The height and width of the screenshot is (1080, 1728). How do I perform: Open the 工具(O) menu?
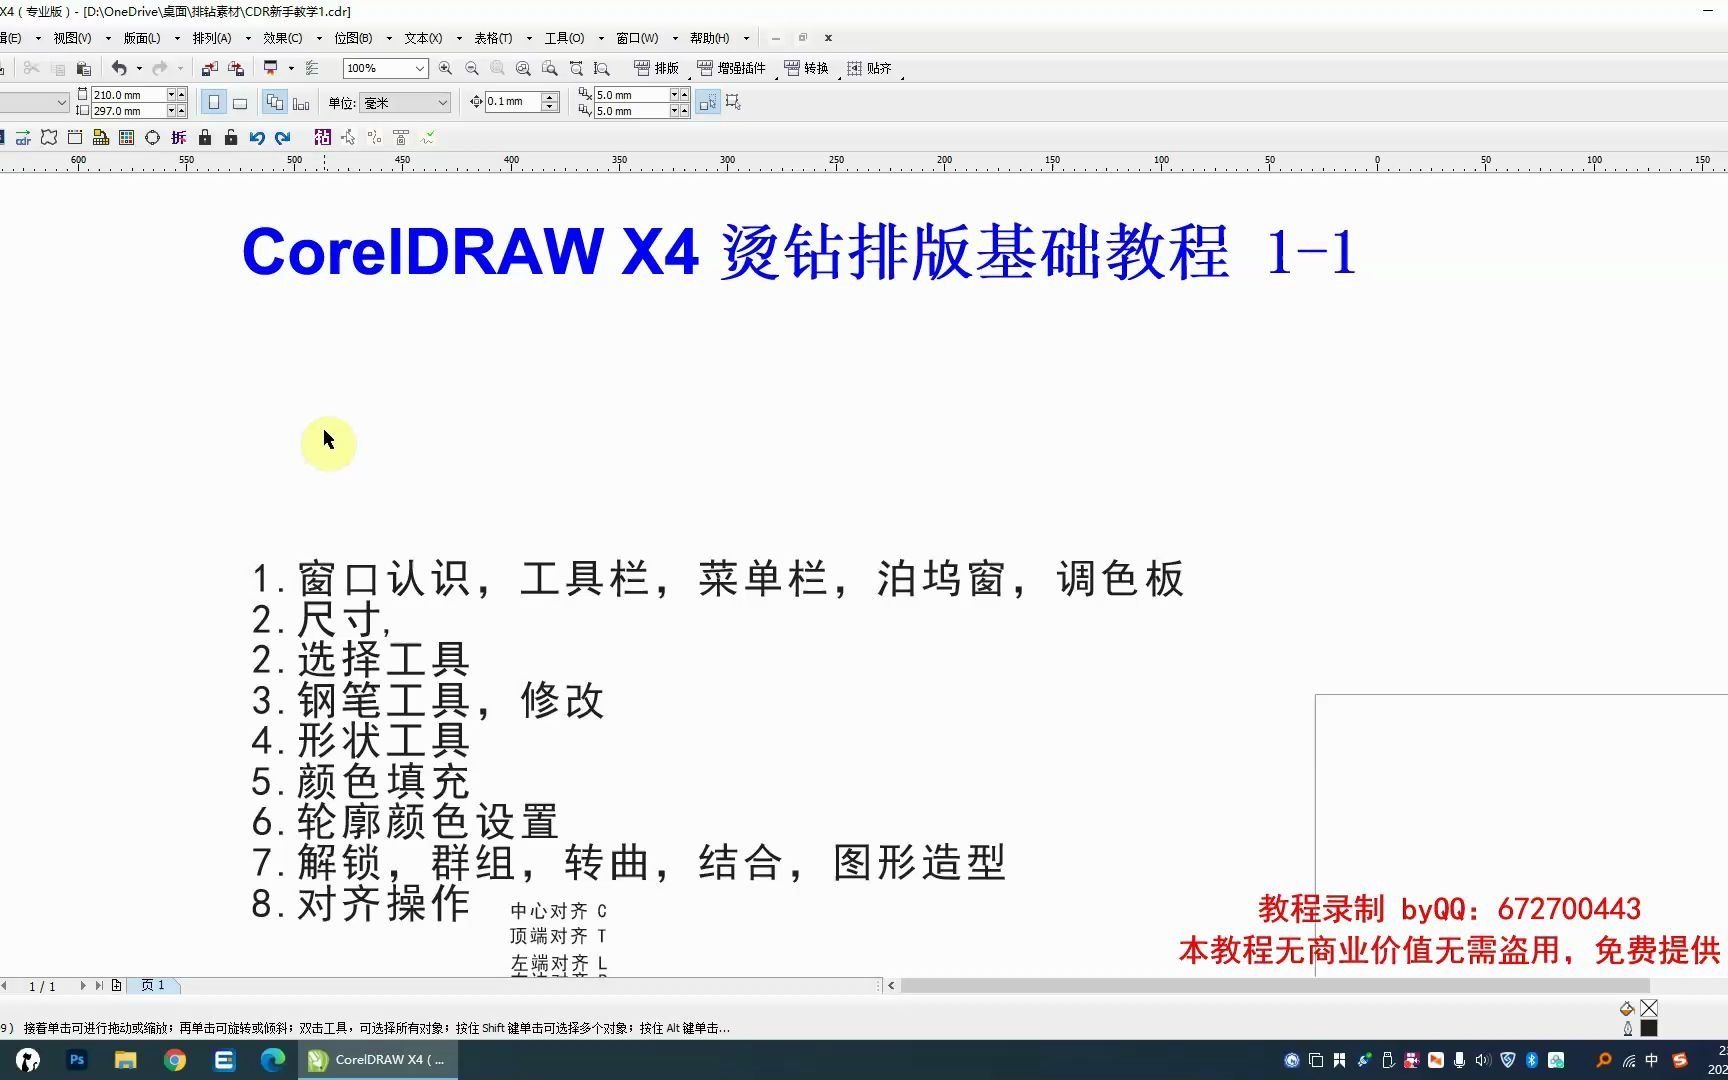pyautogui.click(x=563, y=38)
